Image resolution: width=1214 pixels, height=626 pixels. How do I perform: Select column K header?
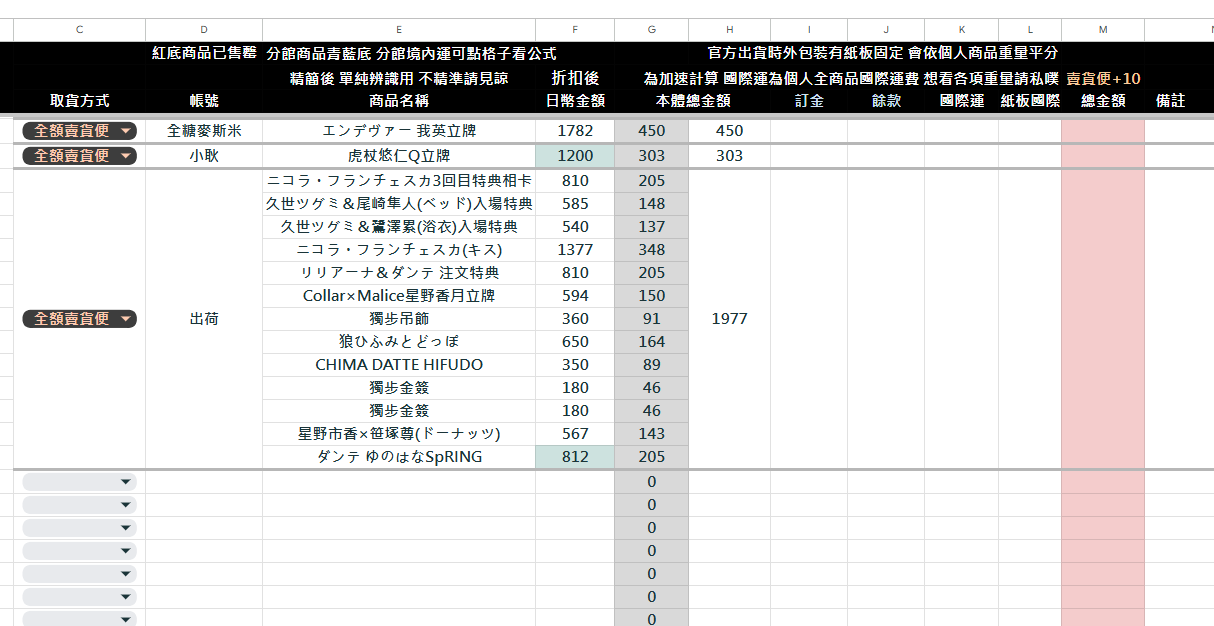[962, 30]
